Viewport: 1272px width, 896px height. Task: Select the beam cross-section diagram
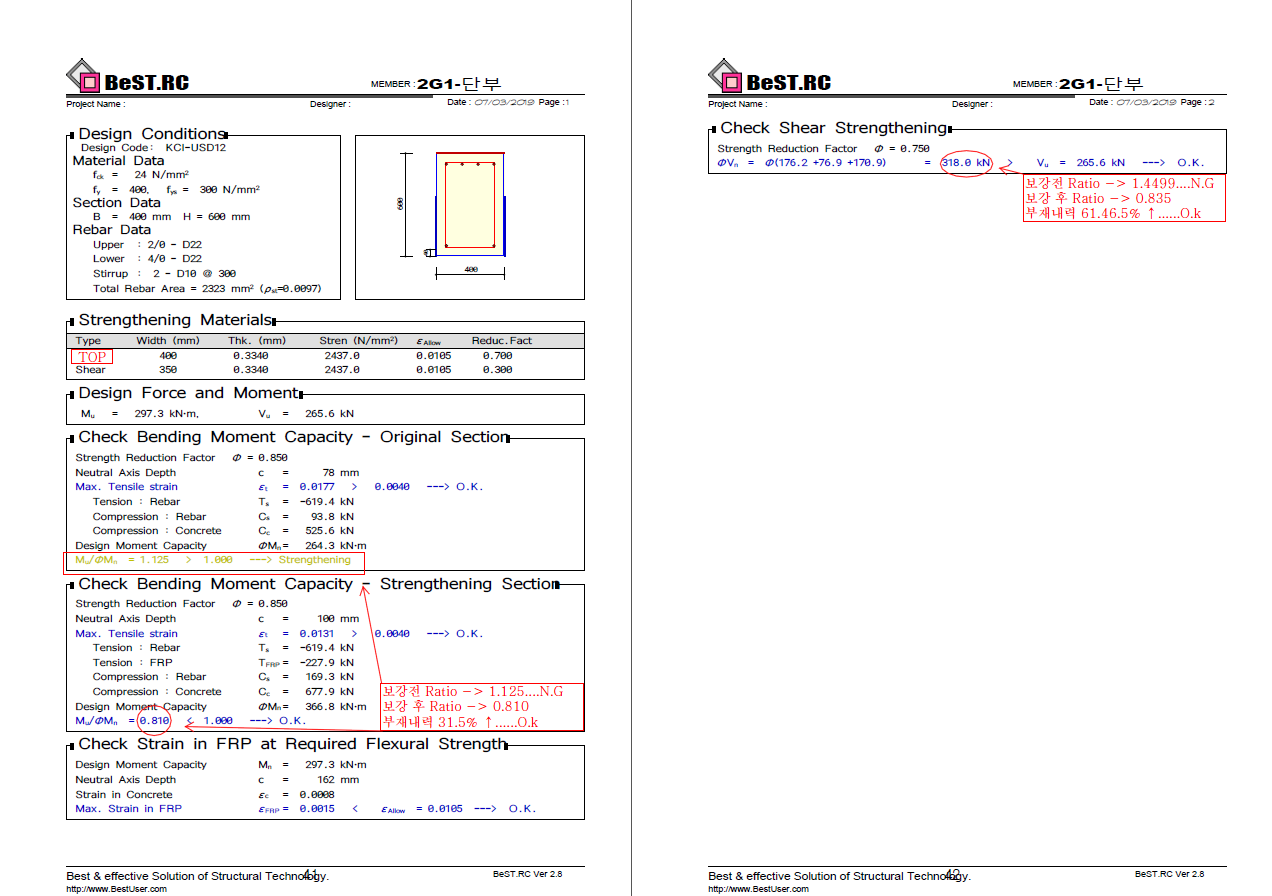point(470,217)
